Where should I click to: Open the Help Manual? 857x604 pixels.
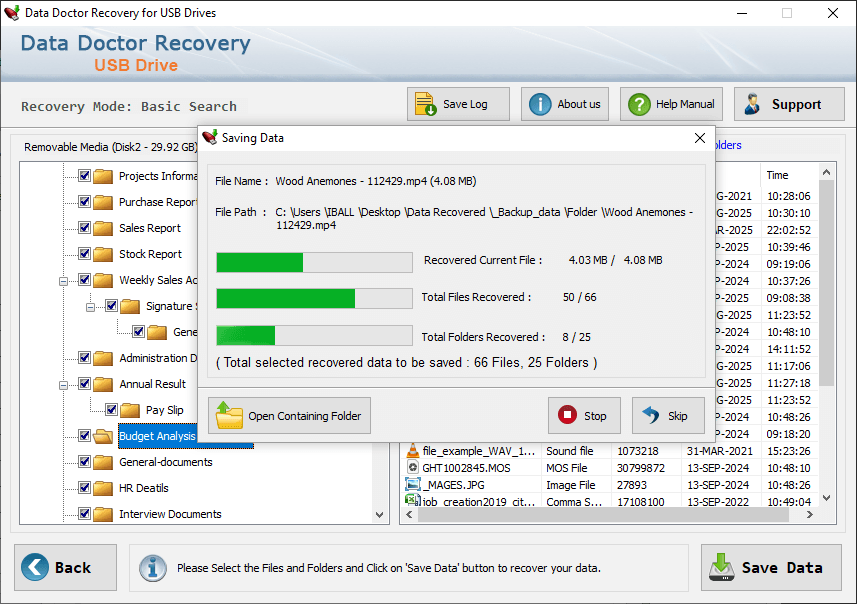click(x=671, y=104)
